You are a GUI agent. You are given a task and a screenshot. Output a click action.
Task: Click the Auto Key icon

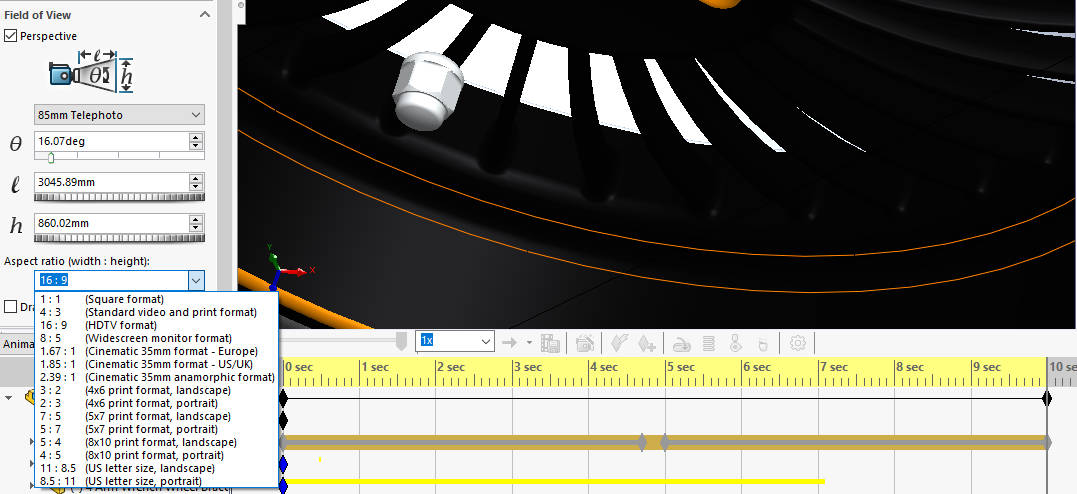(x=618, y=342)
